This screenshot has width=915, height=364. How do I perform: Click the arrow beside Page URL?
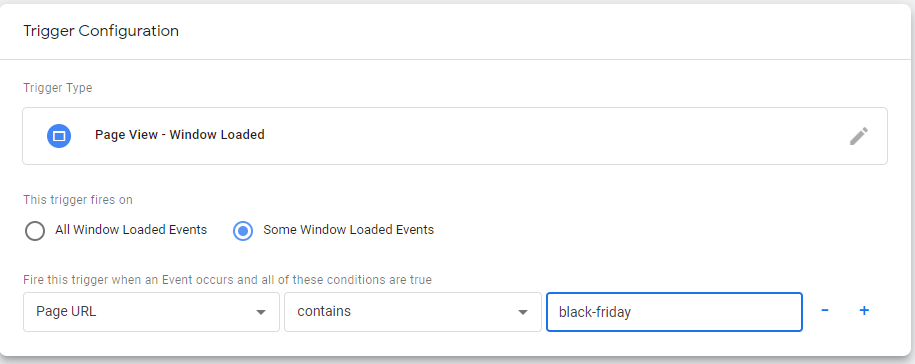pyautogui.click(x=261, y=313)
